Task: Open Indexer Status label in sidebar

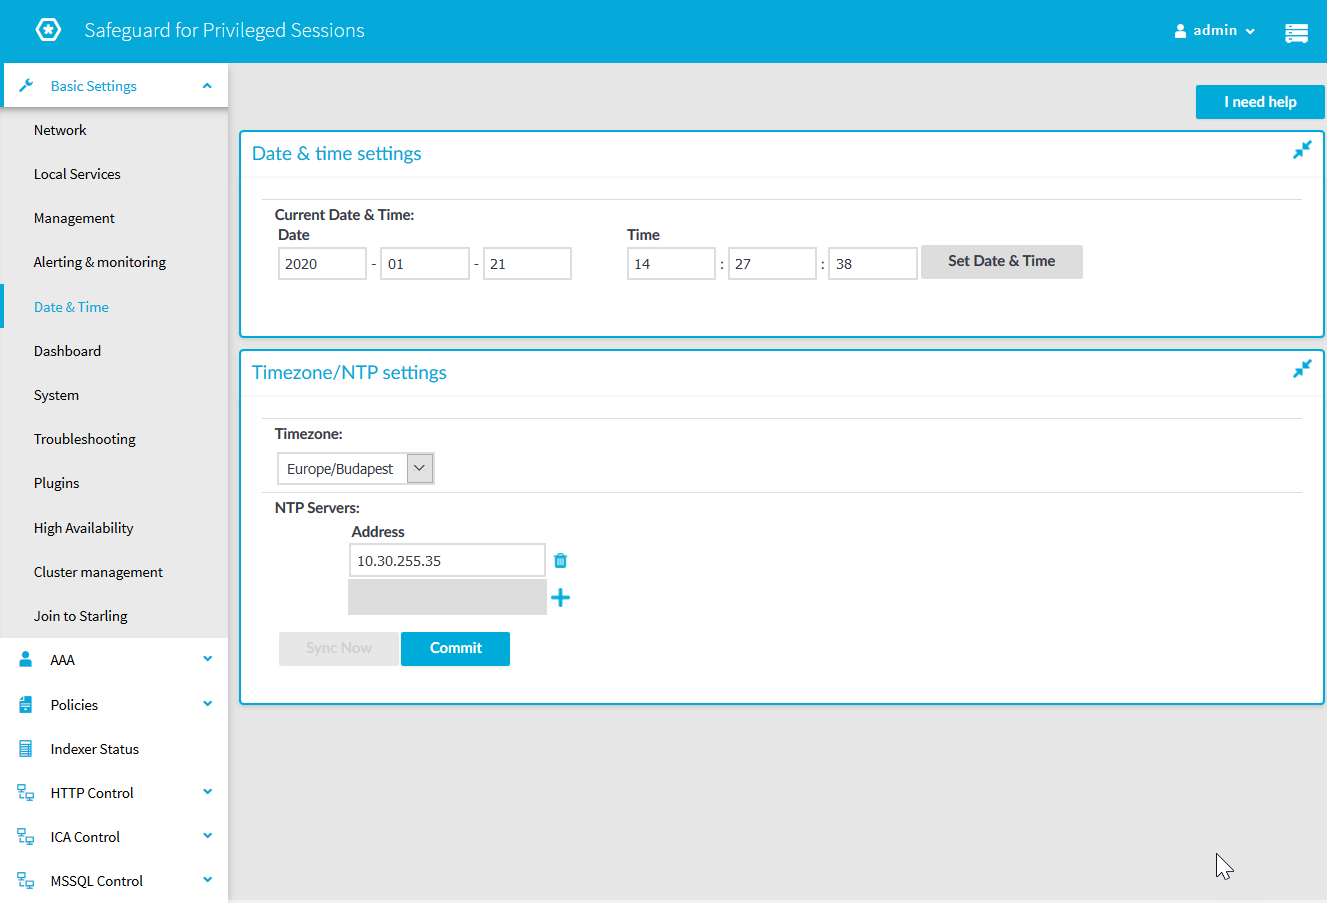Action: click(95, 749)
